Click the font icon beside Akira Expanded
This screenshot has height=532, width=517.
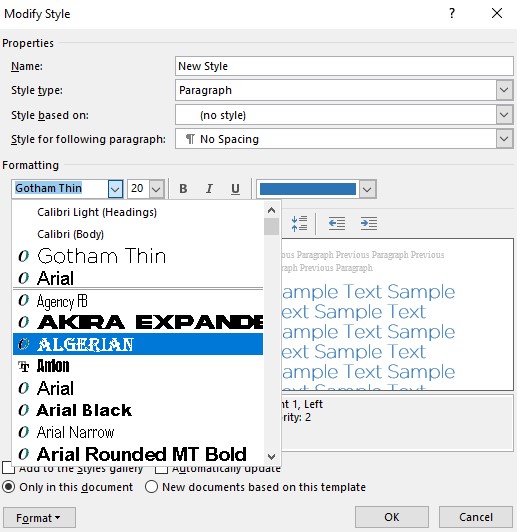point(23,322)
